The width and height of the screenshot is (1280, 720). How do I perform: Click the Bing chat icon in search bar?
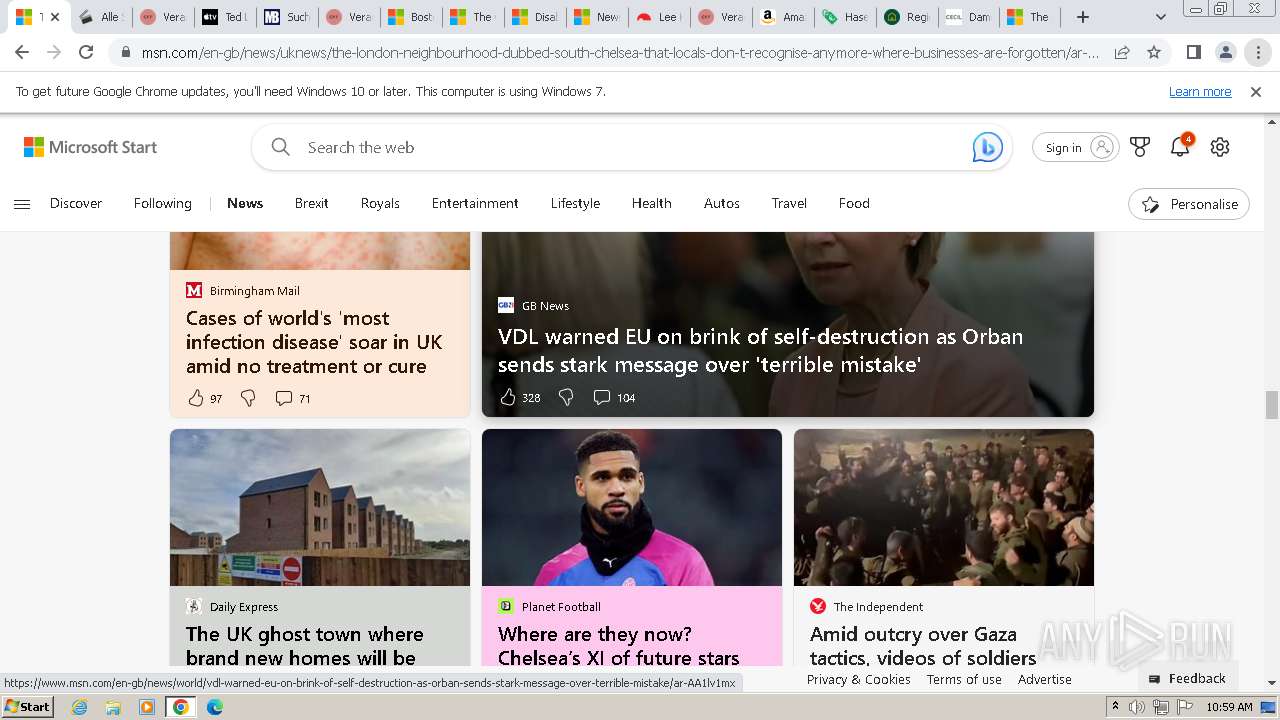(987, 148)
